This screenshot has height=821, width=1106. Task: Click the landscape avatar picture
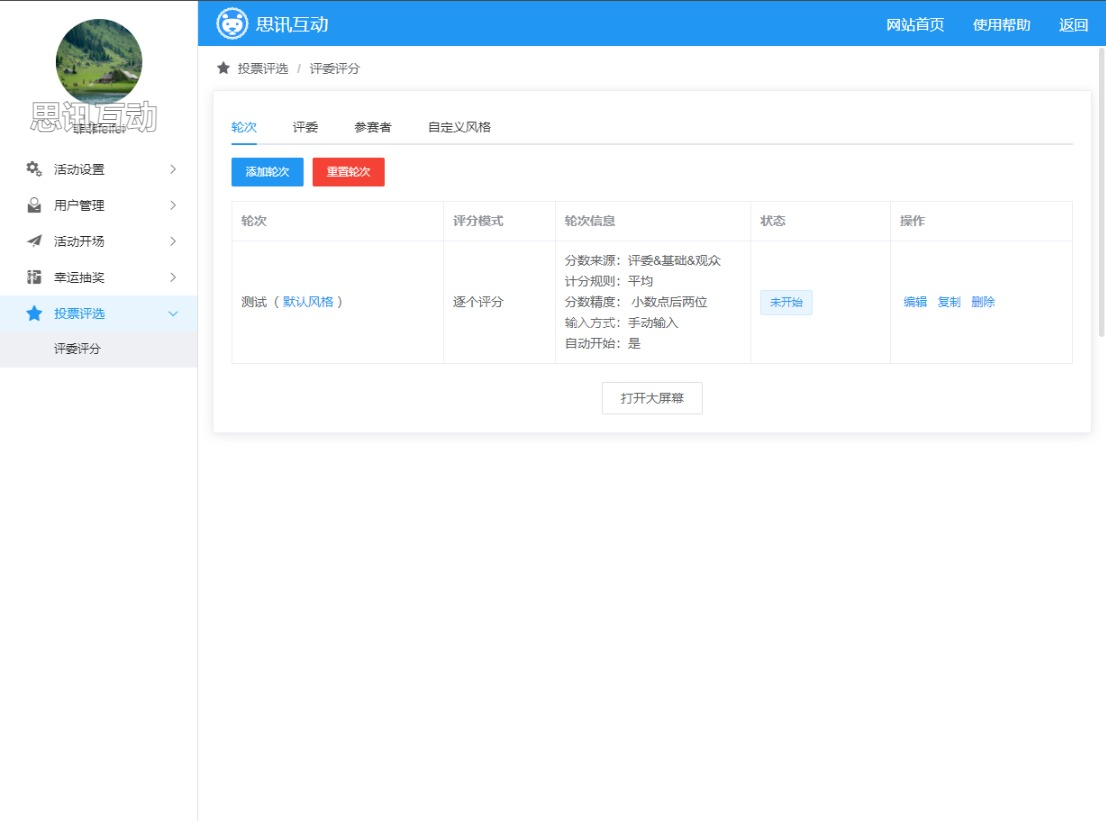click(x=98, y=62)
